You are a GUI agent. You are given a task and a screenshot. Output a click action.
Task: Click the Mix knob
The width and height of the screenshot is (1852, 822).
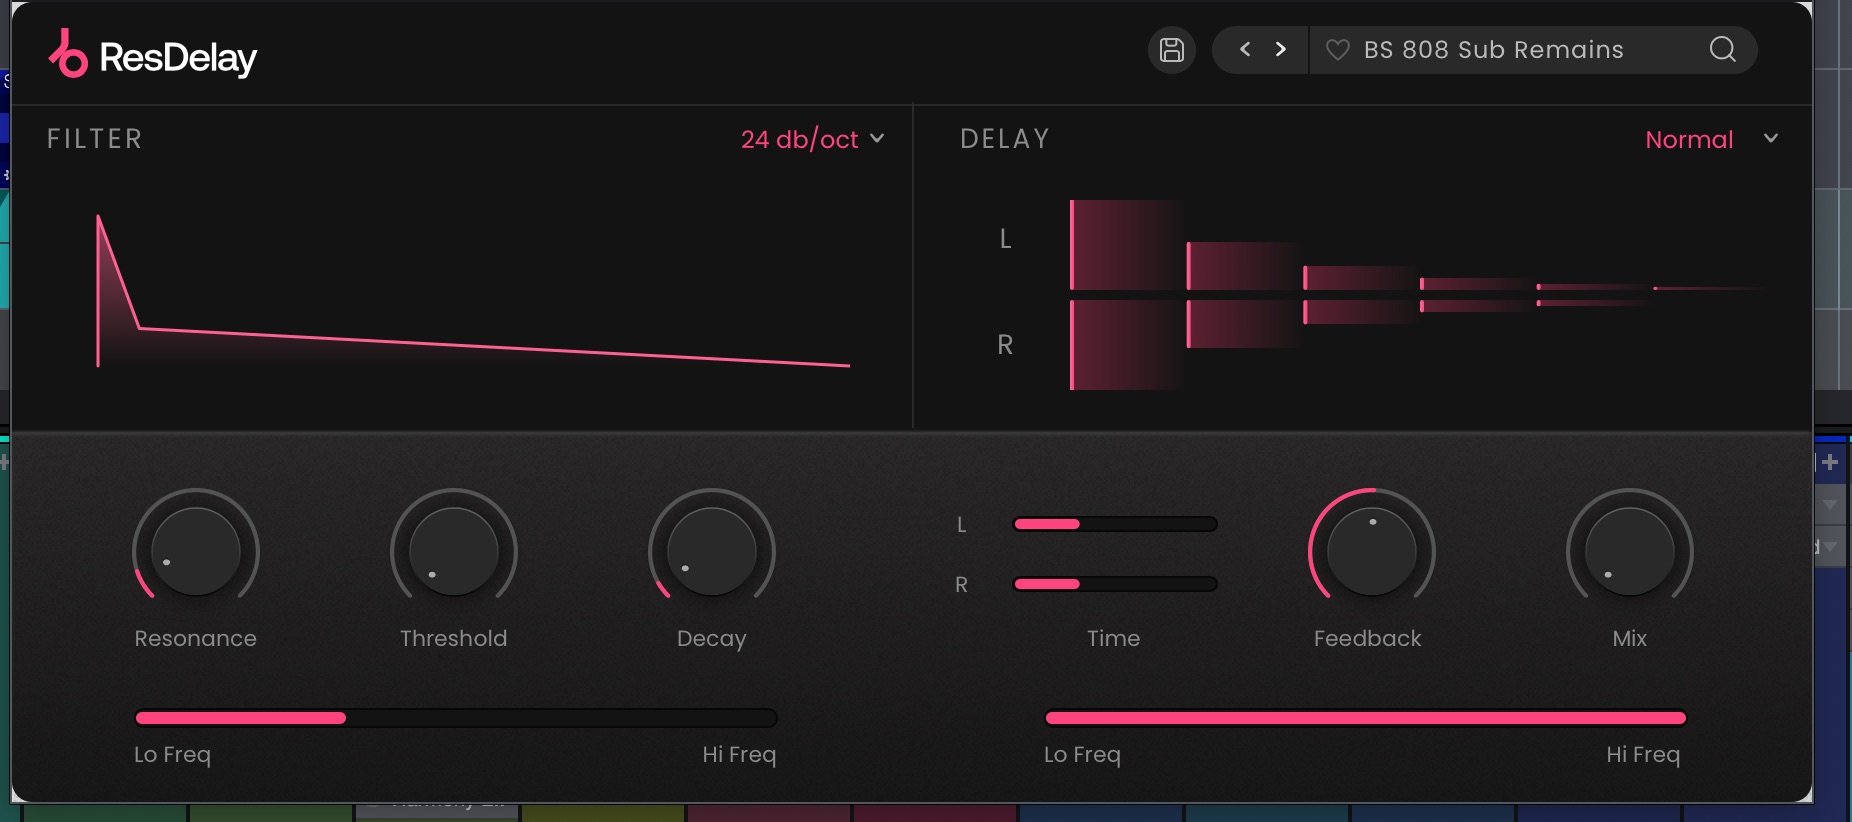click(1630, 551)
